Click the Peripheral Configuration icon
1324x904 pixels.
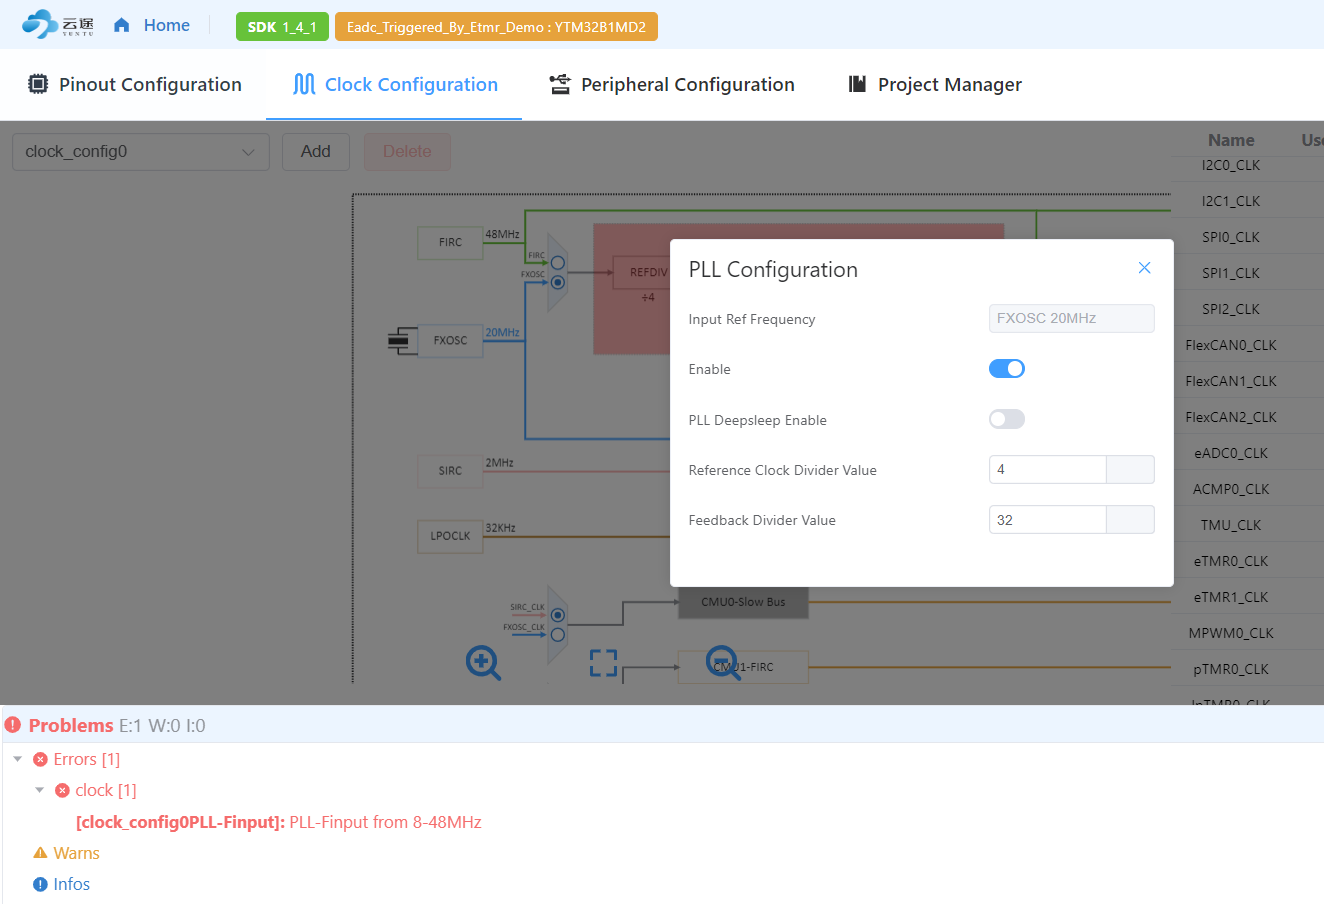click(x=560, y=84)
